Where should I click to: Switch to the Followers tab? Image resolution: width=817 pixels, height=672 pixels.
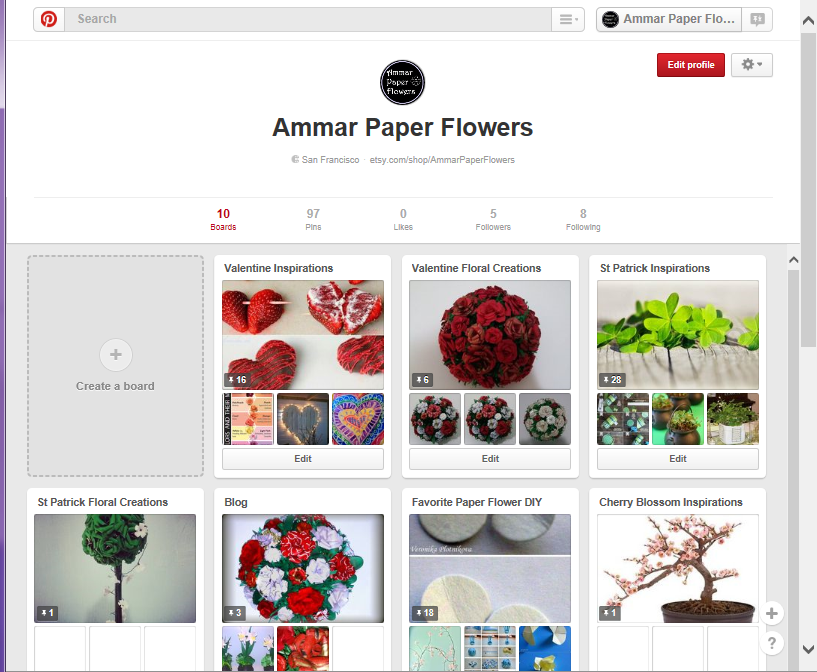click(x=493, y=219)
